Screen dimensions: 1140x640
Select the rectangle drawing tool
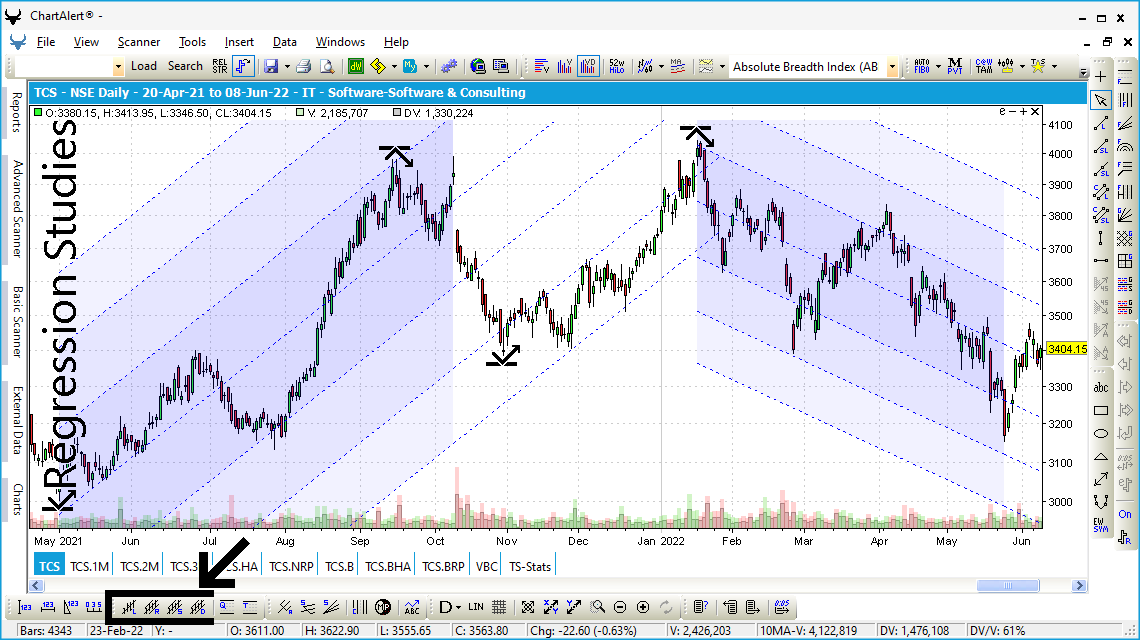(x=1101, y=410)
